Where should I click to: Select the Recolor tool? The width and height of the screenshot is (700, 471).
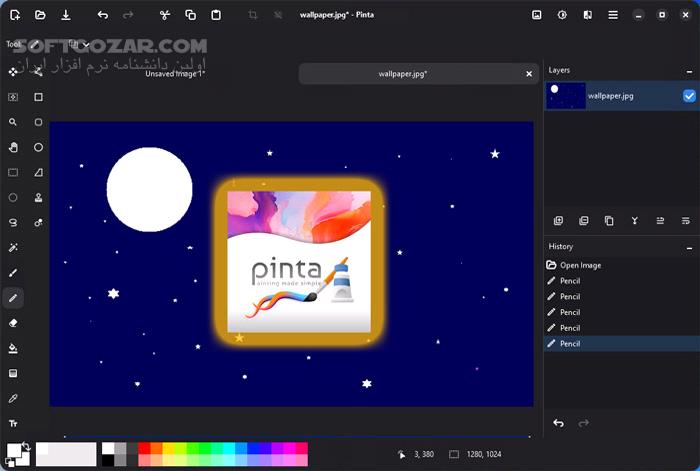point(38,222)
